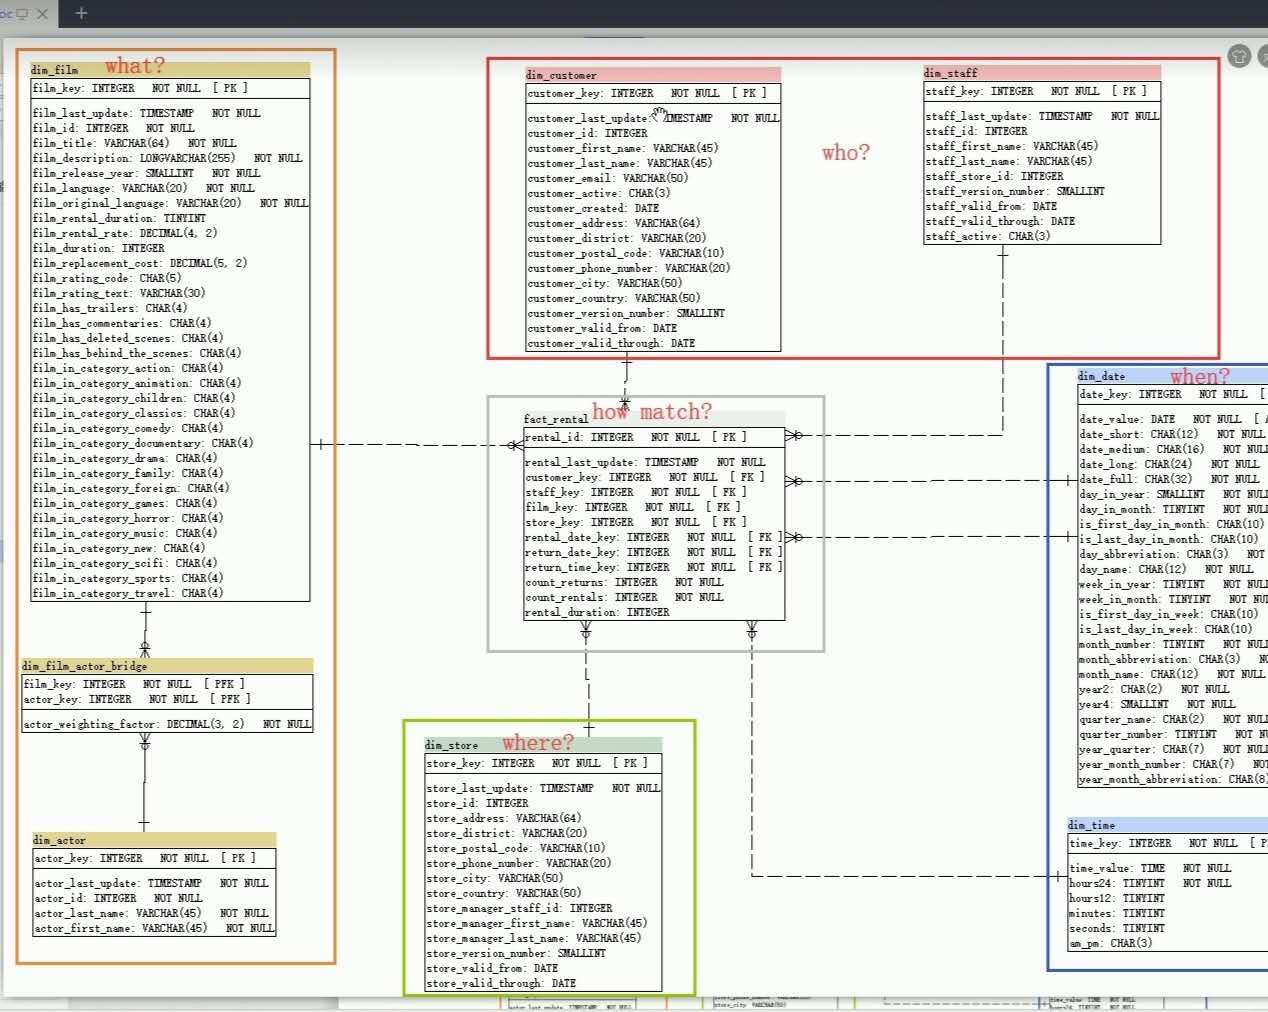Select the dim_film table header
This screenshot has height=1012, width=1268.
170,70
